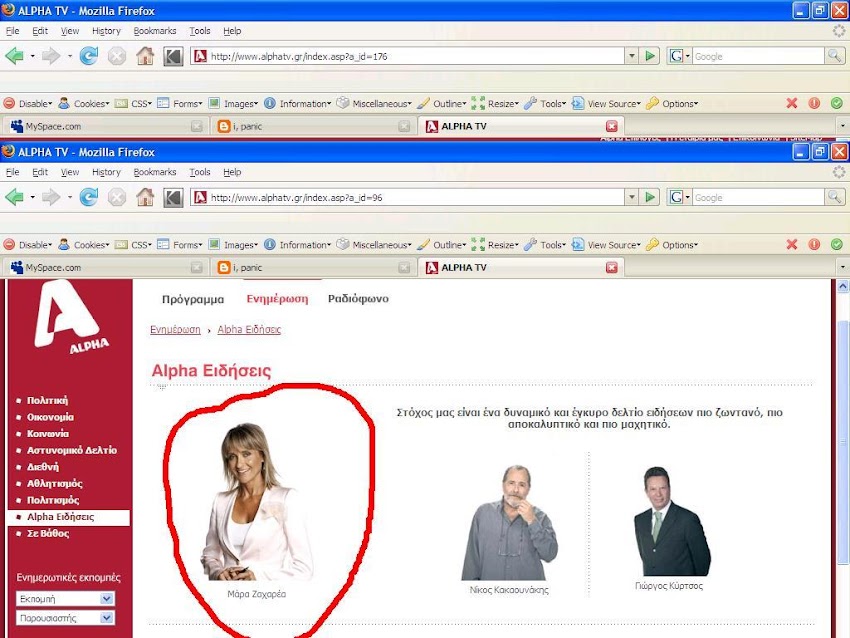Open Google search engine dropdown, front window

click(679, 197)
